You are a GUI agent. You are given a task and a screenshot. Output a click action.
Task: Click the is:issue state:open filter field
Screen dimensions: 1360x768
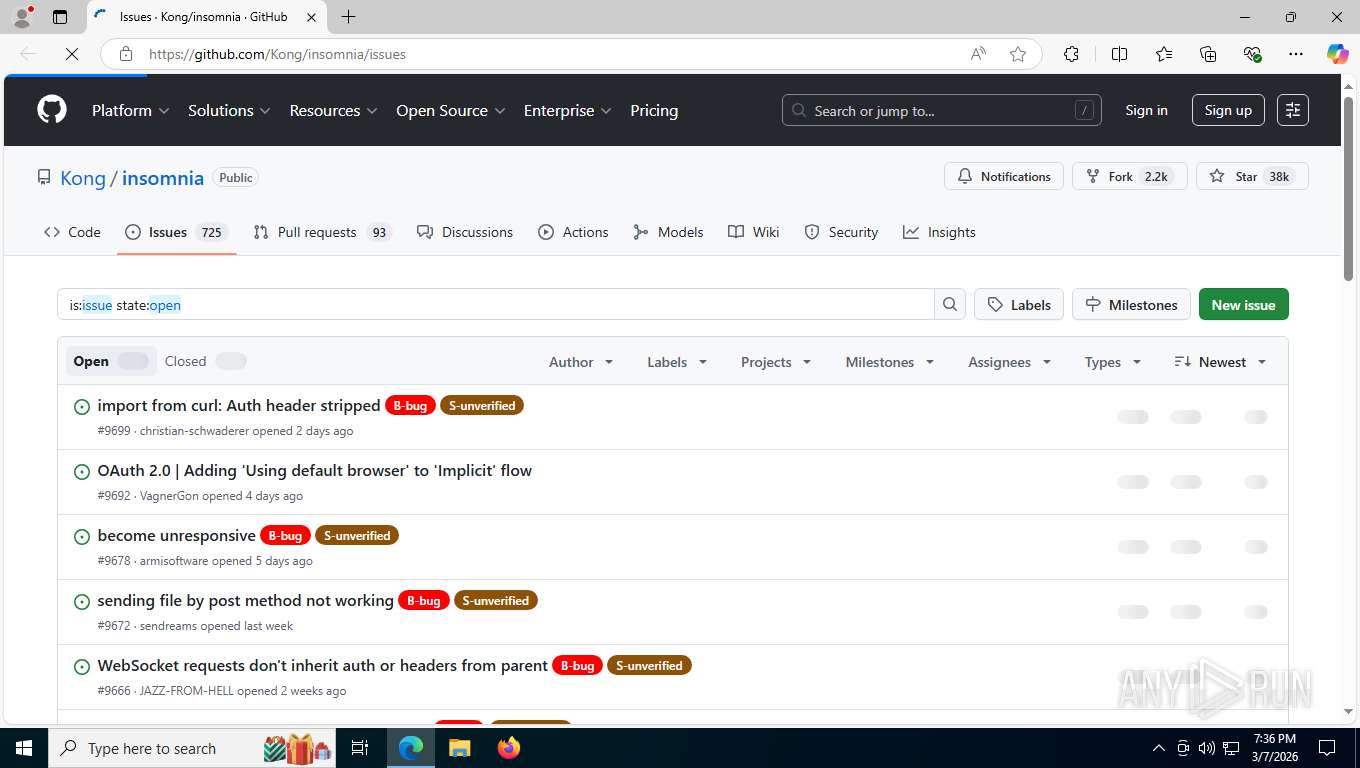[x=496, y=305]
